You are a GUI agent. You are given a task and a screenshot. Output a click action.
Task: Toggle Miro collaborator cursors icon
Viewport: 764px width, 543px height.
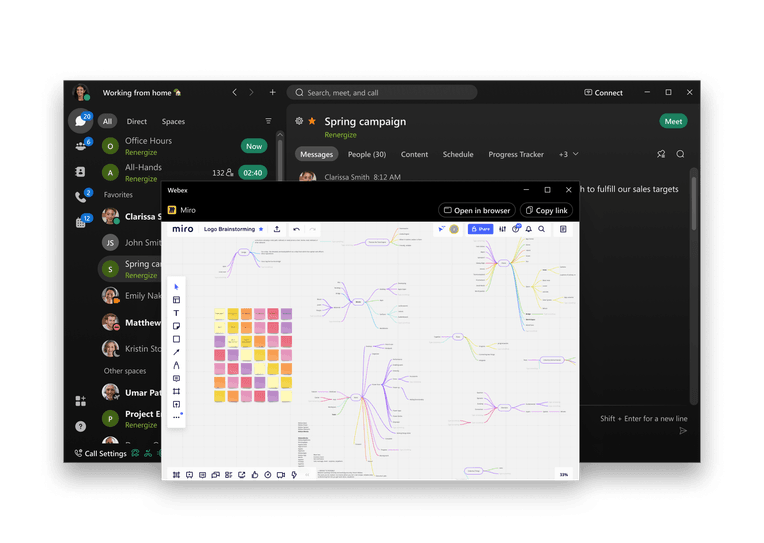(441, 229)
